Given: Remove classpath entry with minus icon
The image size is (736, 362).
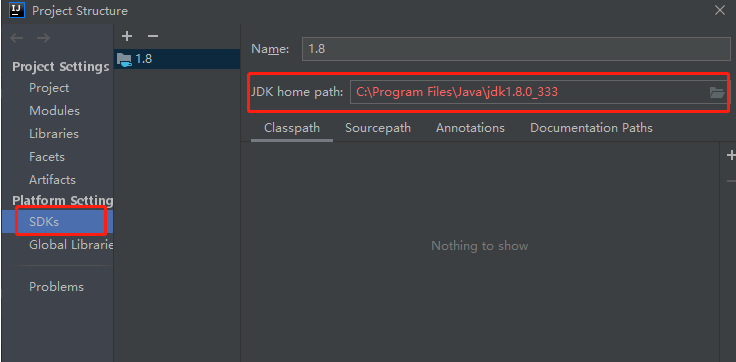Looking at the screenshot, I should tap(731, 181).
